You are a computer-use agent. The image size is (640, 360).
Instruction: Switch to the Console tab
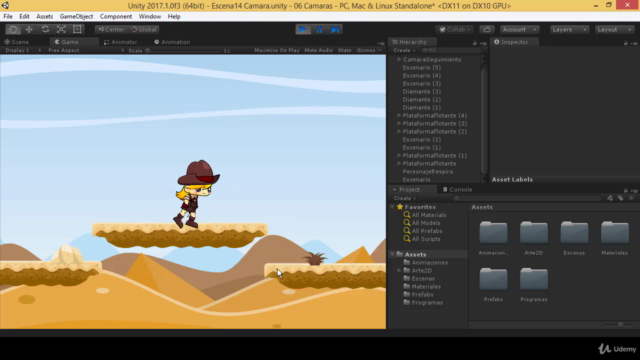click(x=458, y=189)
